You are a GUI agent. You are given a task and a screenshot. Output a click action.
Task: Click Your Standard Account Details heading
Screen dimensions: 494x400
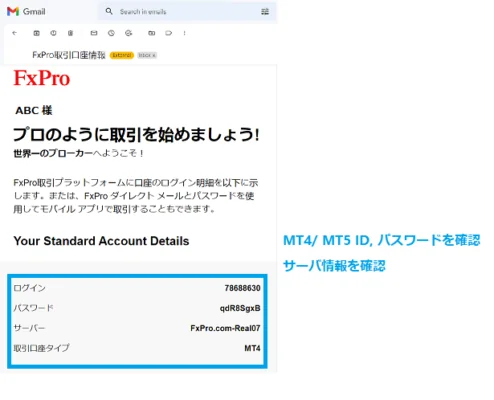tap(101, 241)
